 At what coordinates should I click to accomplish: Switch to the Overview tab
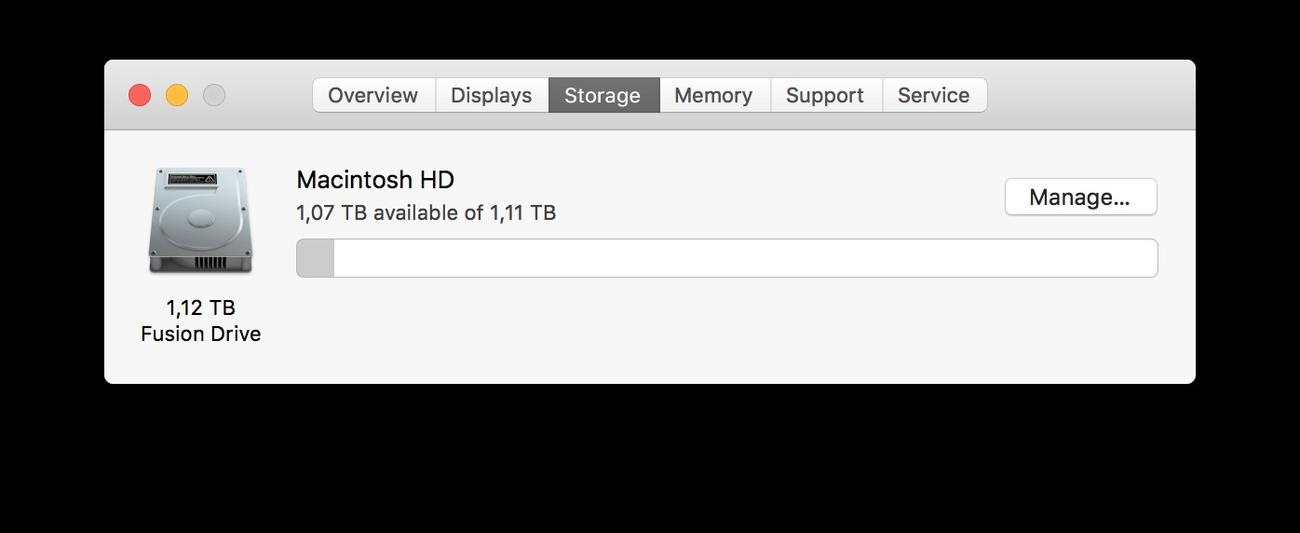click(x=373, y=95)
